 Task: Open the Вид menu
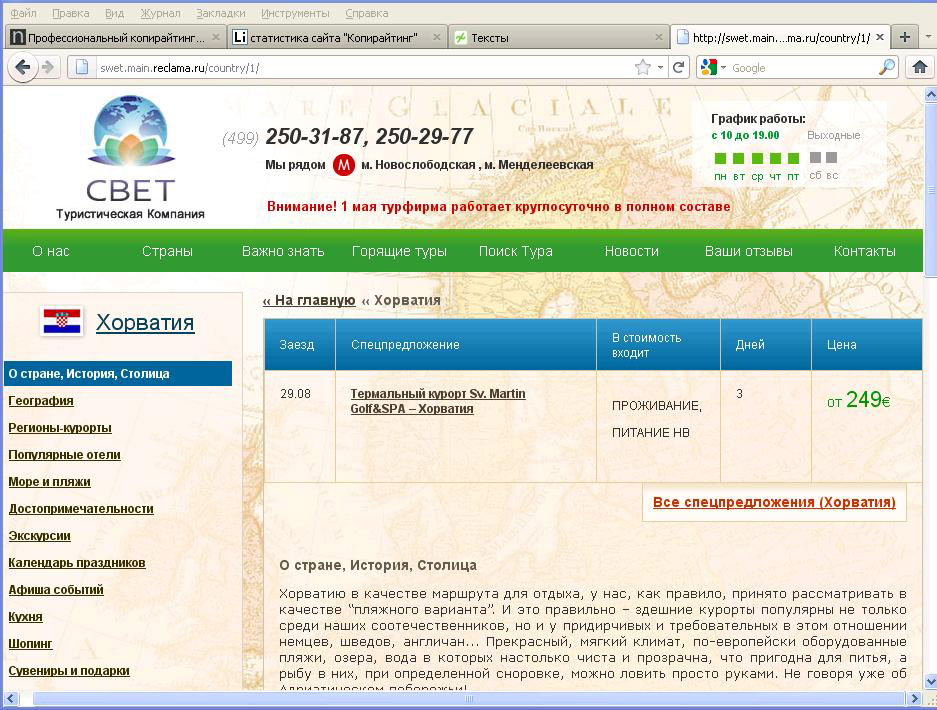point(114,13)
